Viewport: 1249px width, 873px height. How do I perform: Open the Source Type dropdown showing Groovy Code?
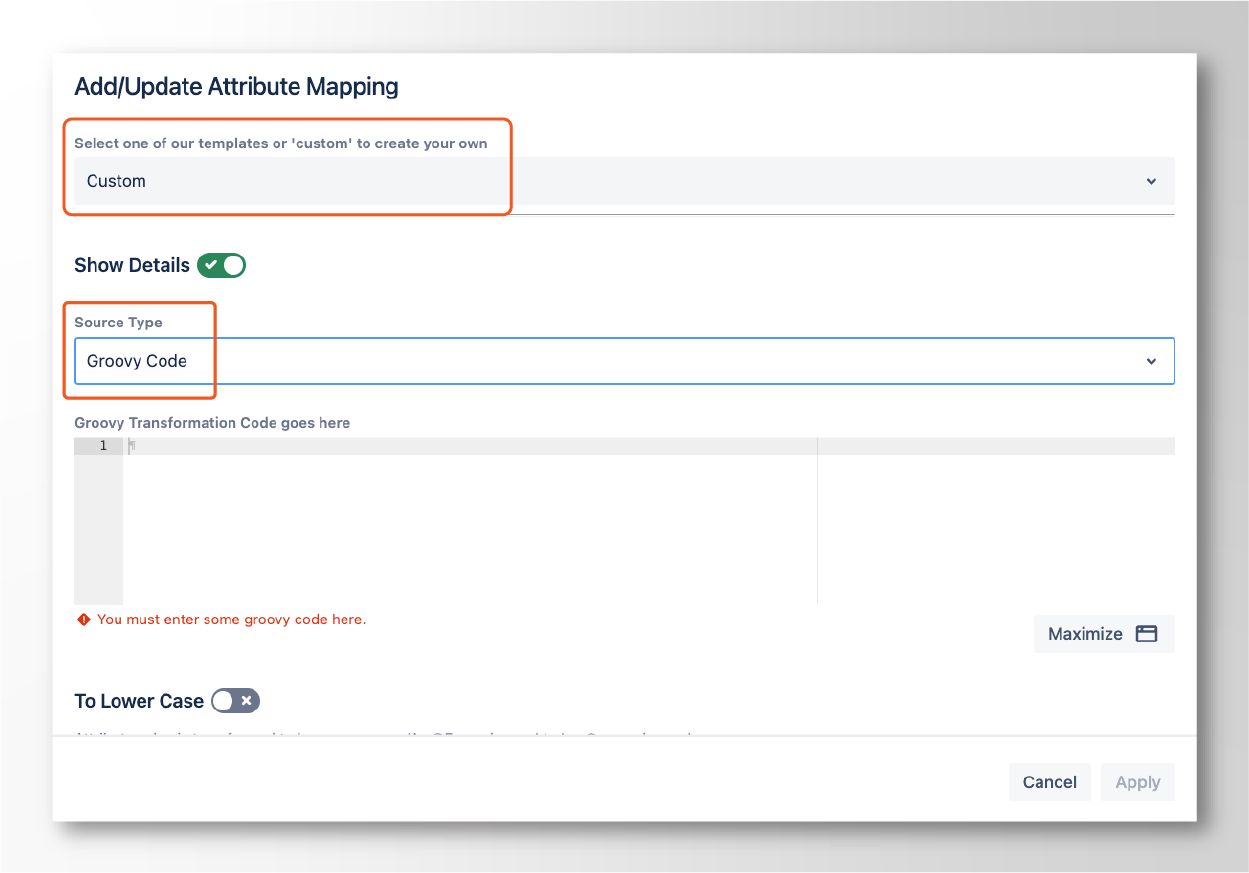pyautogui.click(x=624, y=361)
